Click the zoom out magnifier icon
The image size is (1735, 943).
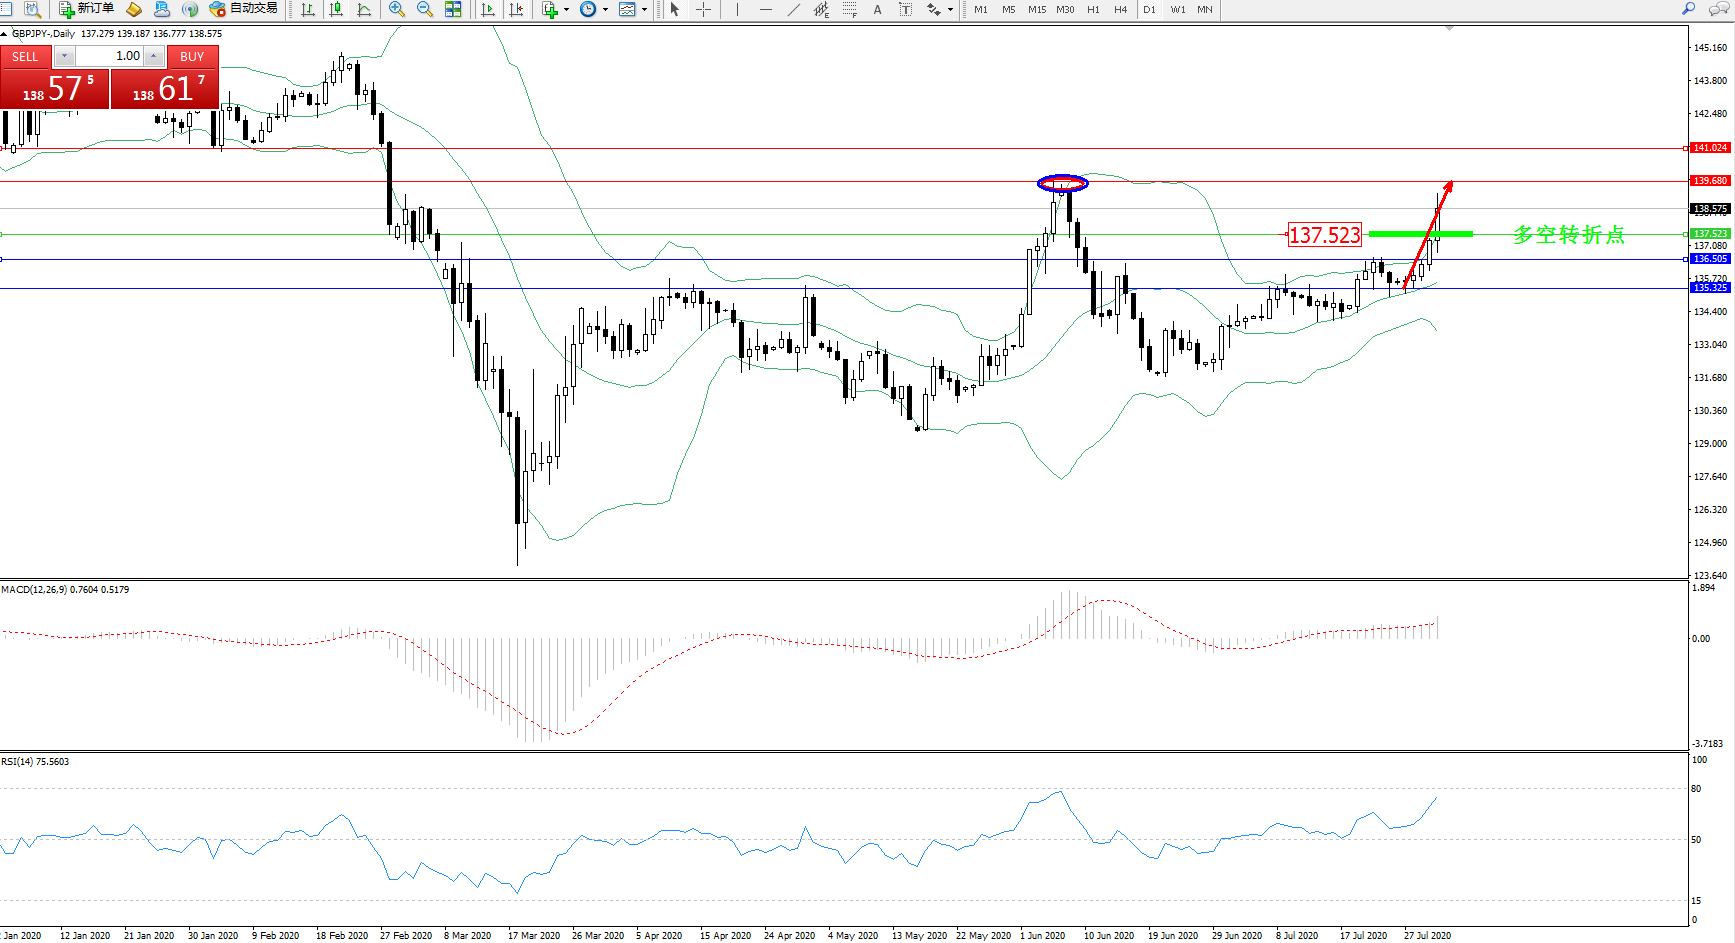pos(425,9)
